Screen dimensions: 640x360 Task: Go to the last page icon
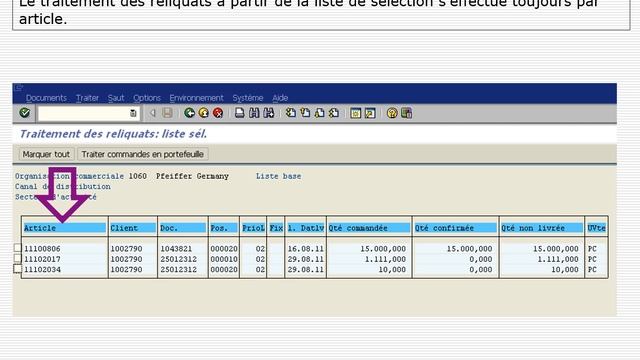click(334, 113)
